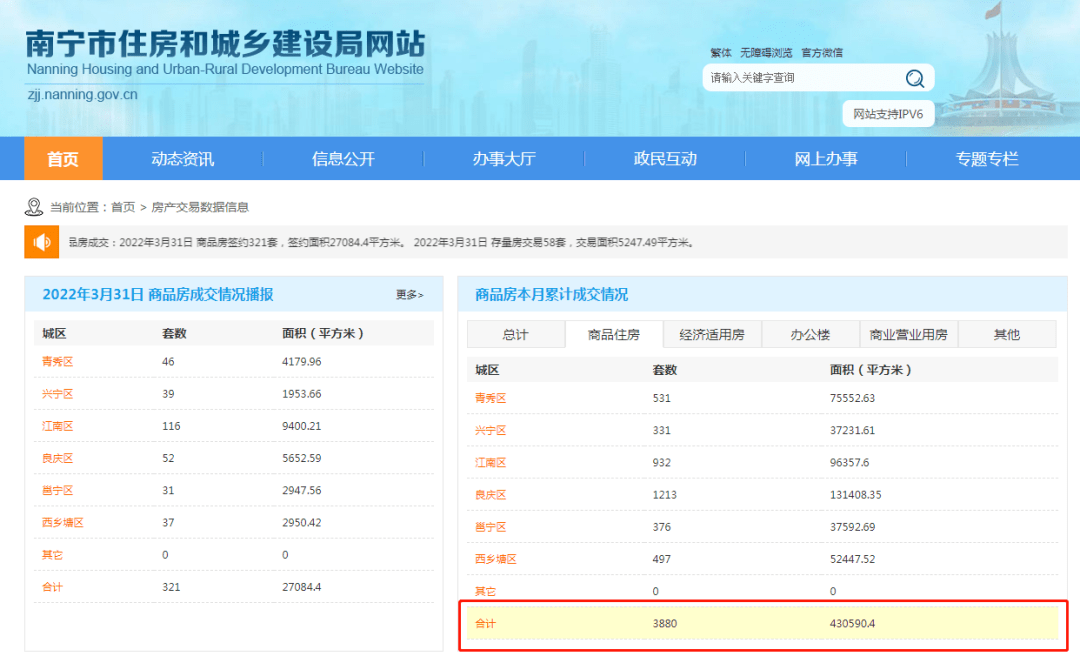1080x663 pixels.
Task: Click the 116 units value for 江南区
Action: tap(171, 426)
